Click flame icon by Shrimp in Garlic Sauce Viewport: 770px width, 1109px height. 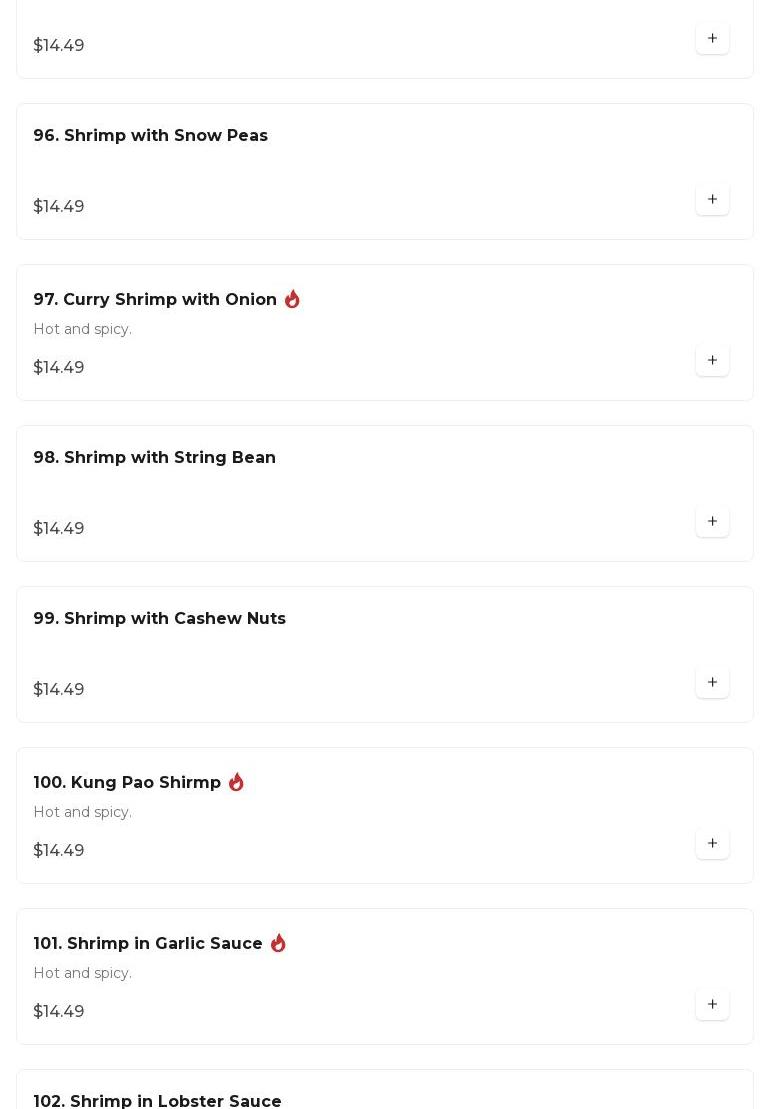coord(278,943)
